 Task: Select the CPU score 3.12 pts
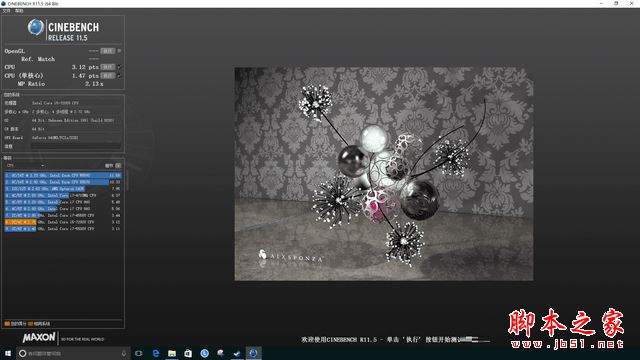click(x=85, y=67)
